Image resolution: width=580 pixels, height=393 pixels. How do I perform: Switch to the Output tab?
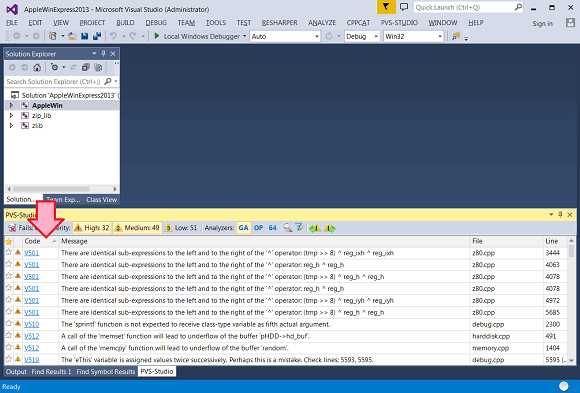click(16, 372)
